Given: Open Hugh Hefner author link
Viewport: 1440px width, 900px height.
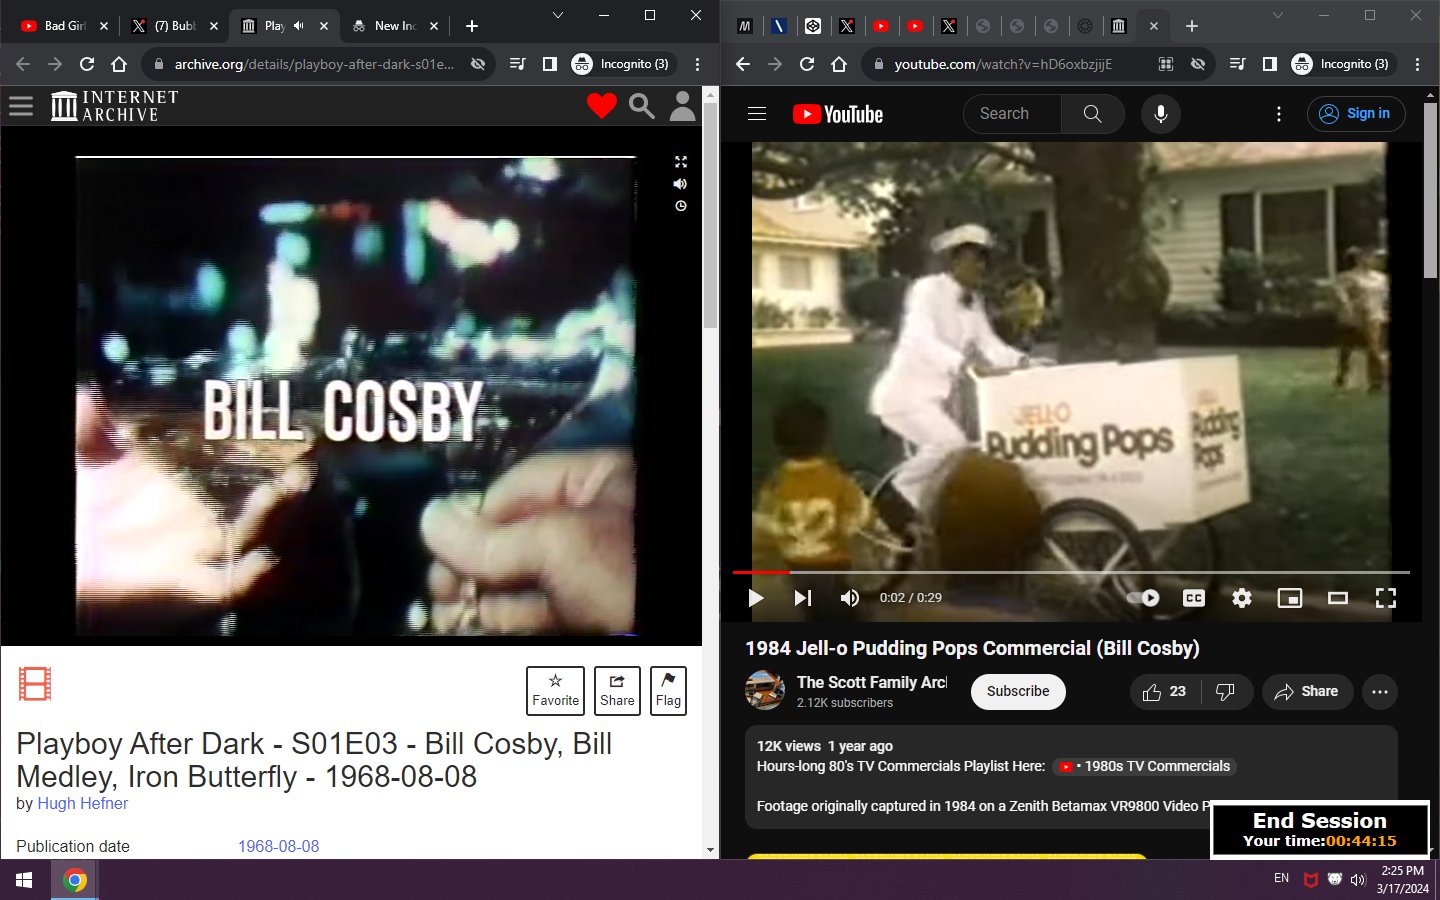Looking at the screenshot, I should click(83, 803).
